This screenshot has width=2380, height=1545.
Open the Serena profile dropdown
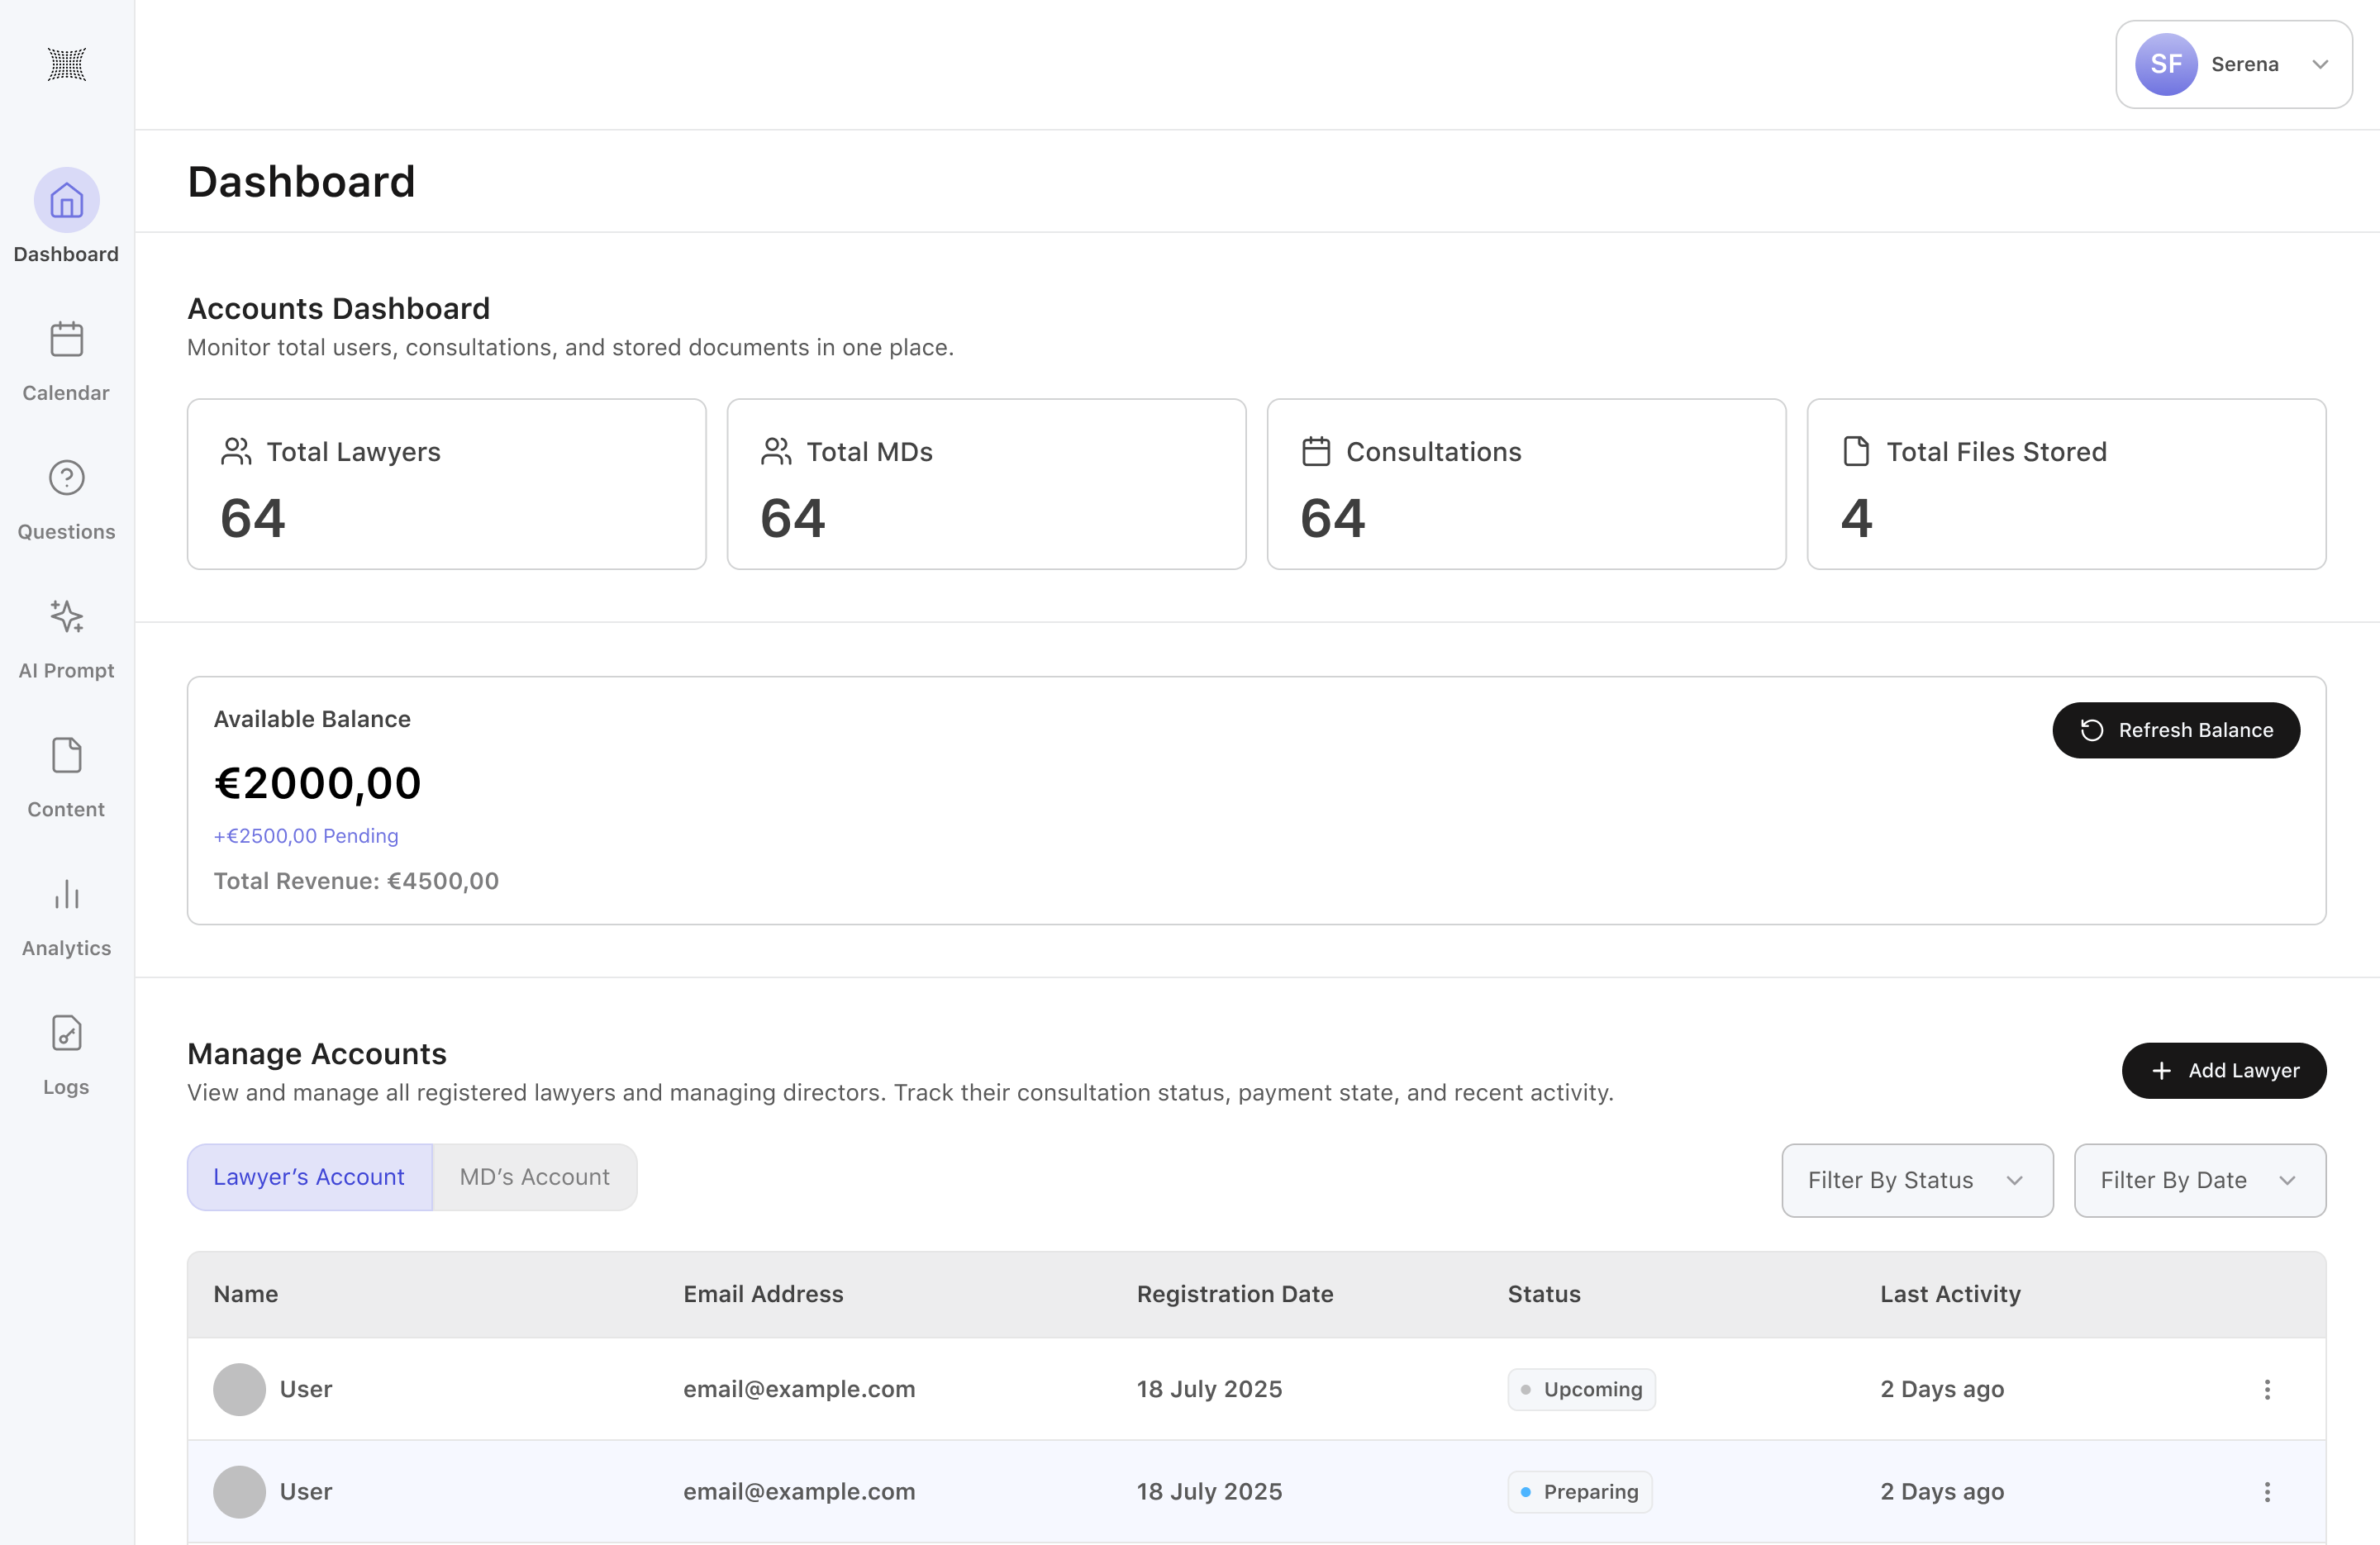[x=2233, y=65]
